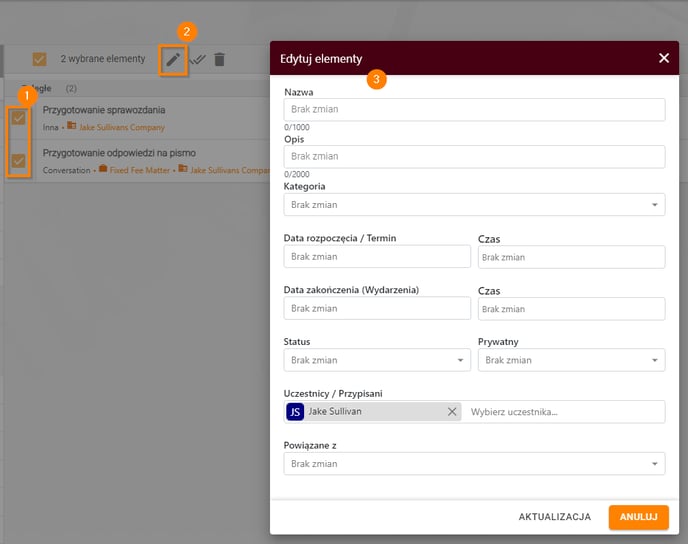This screenshot has width=688, height=544.
Task: Toggle the select-all checkbox beside '2 wybrane elementy'
Action: click(x=39, y=59)
